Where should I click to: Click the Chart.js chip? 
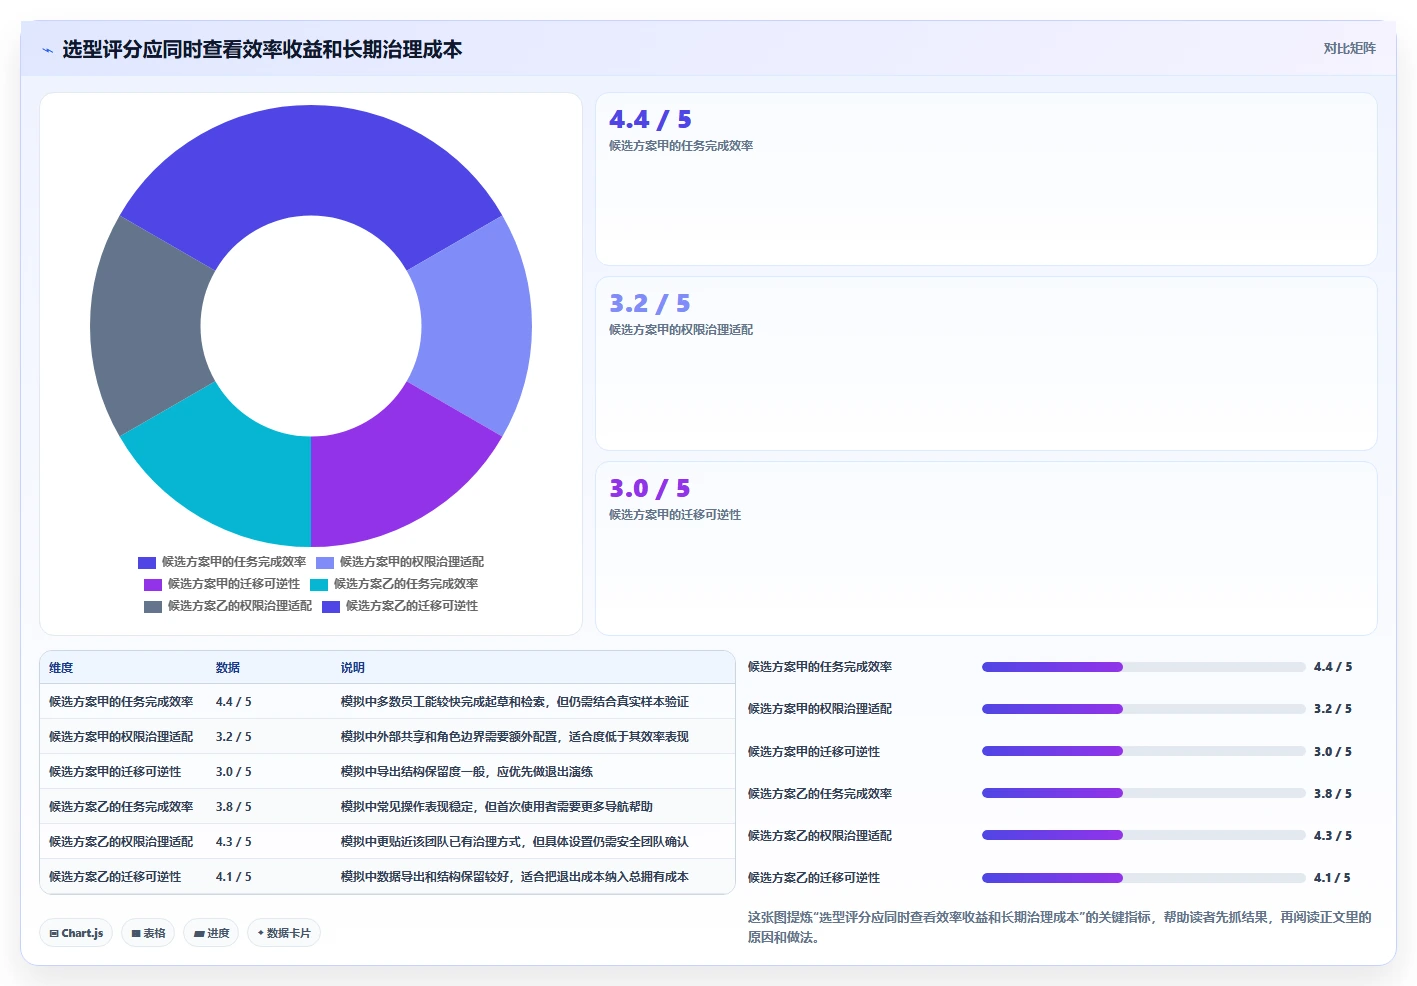click(76, 933)
